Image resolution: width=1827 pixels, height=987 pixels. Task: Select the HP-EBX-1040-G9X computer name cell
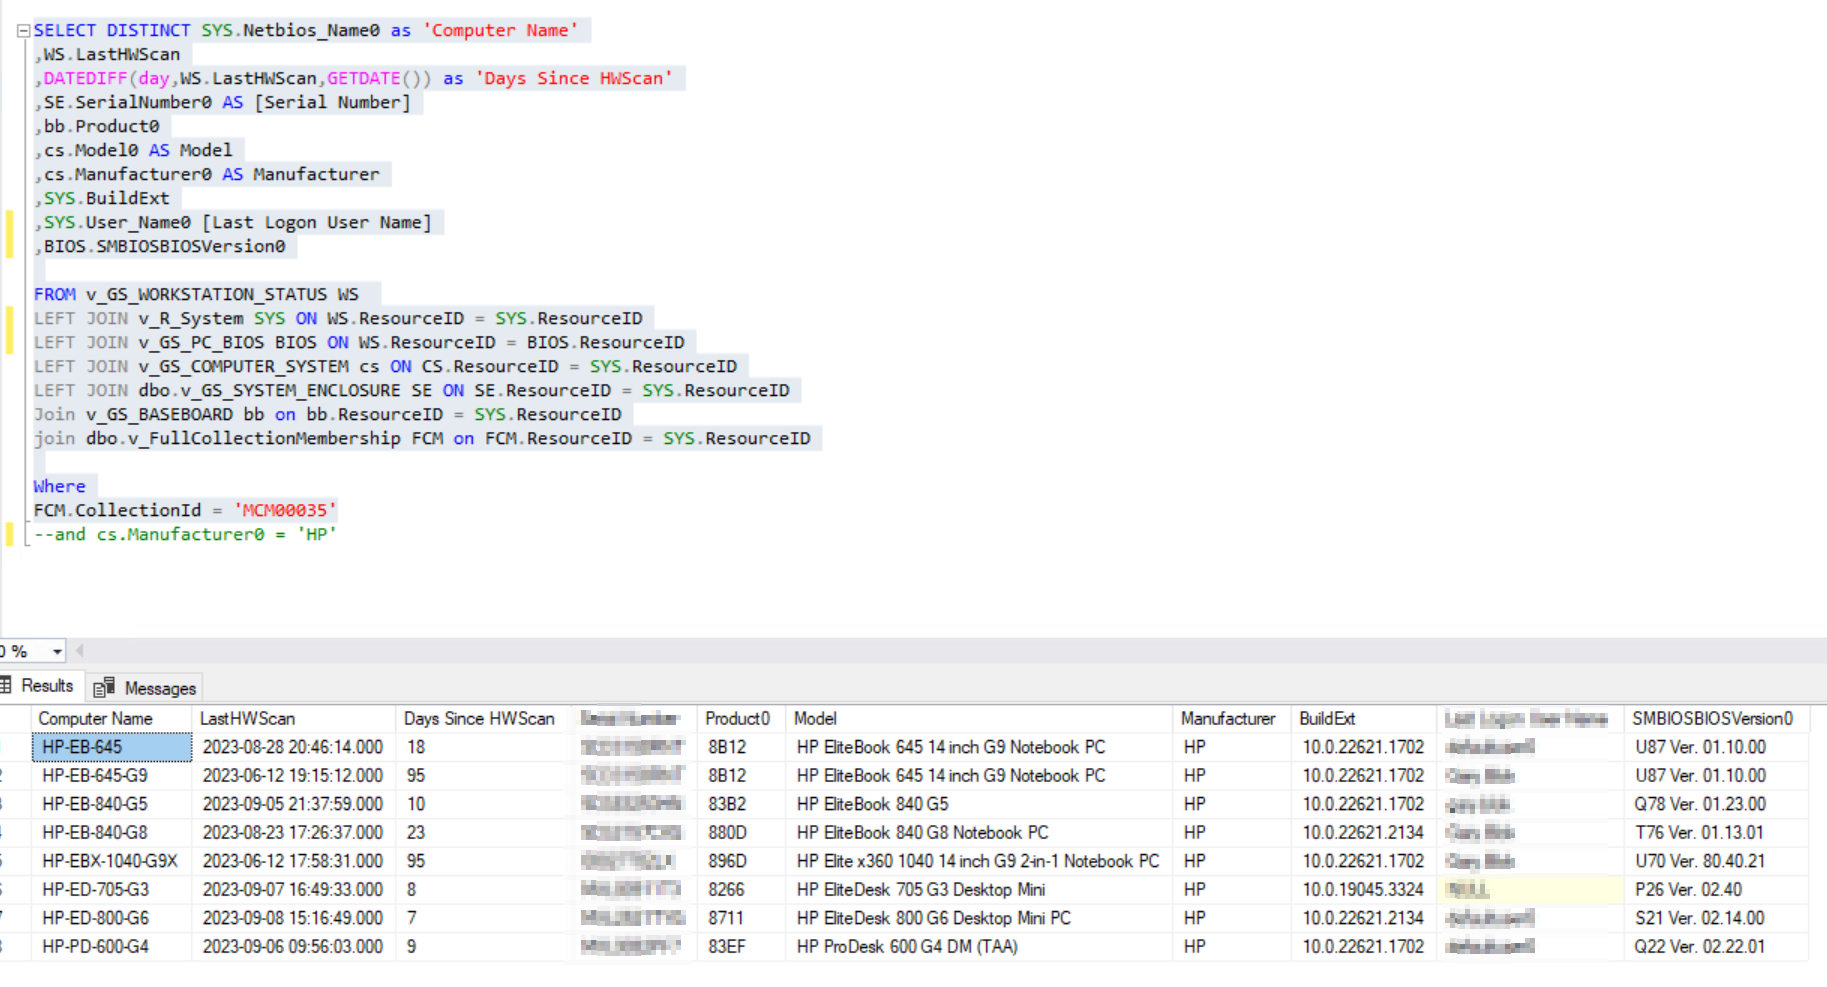[x=112, y=861]
